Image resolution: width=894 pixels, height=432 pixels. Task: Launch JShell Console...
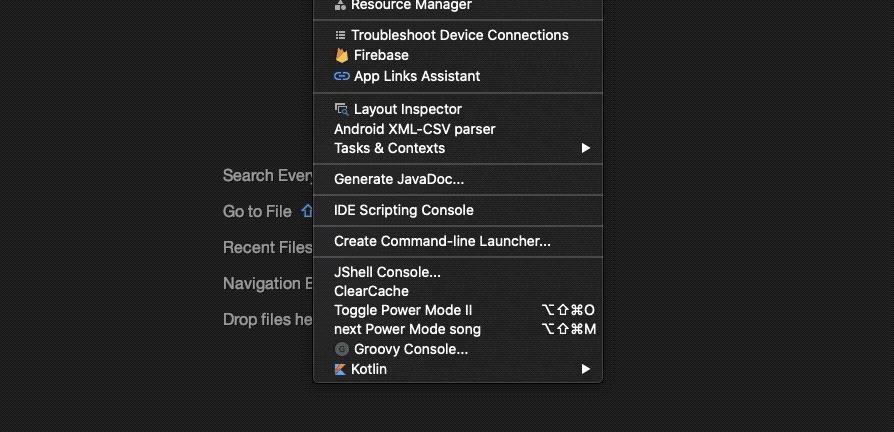(387, 272)
